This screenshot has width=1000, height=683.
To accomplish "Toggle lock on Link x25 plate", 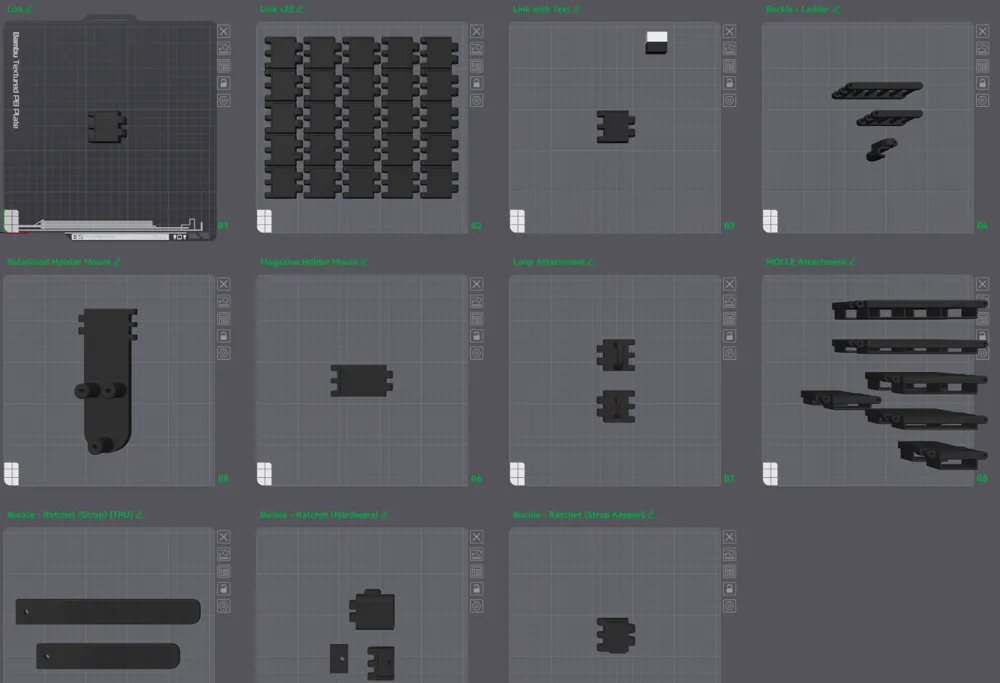I will [476, 83].
